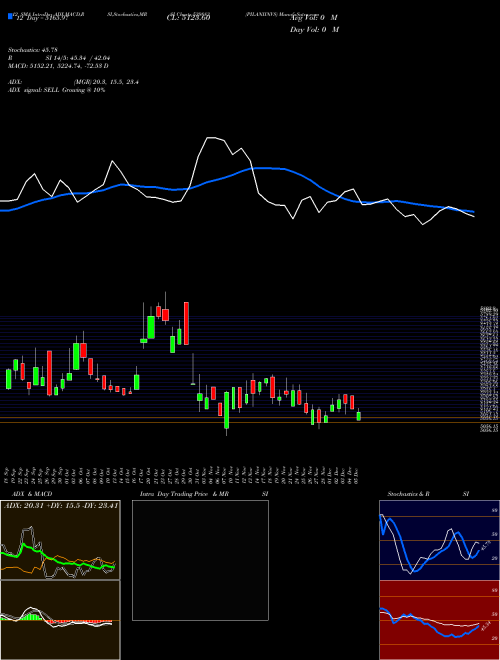The width and height of the screenshot is (500, 660).
Task: Click the 'ADX signal: SELL' text
Action: (x=56, y=90)
